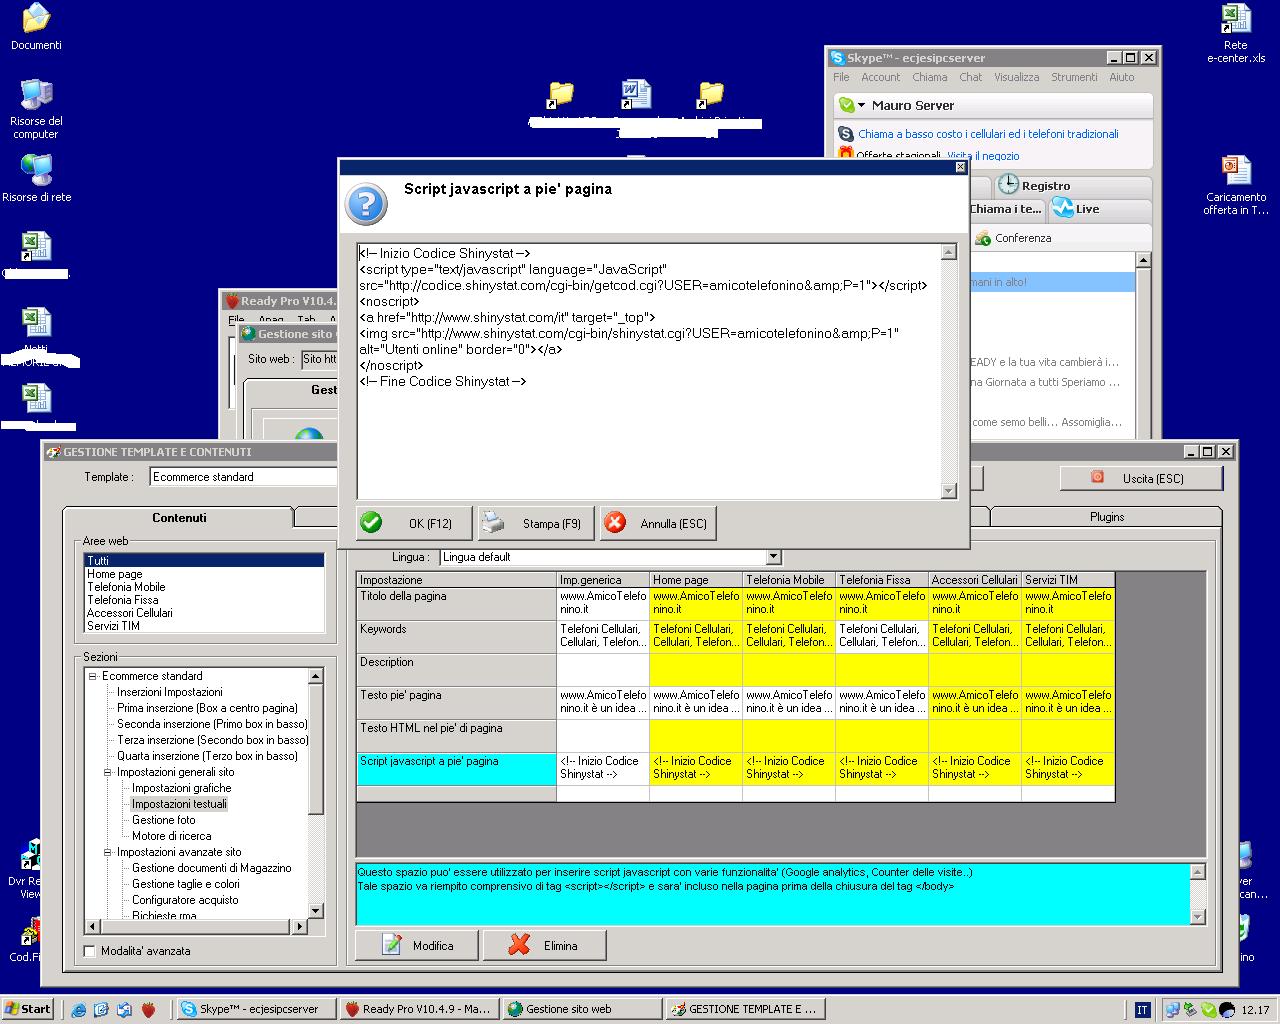Click the Elimina red X button
Image resolution: width=1280 pixels, height=1024 pixels.
(x=545, y=945)
